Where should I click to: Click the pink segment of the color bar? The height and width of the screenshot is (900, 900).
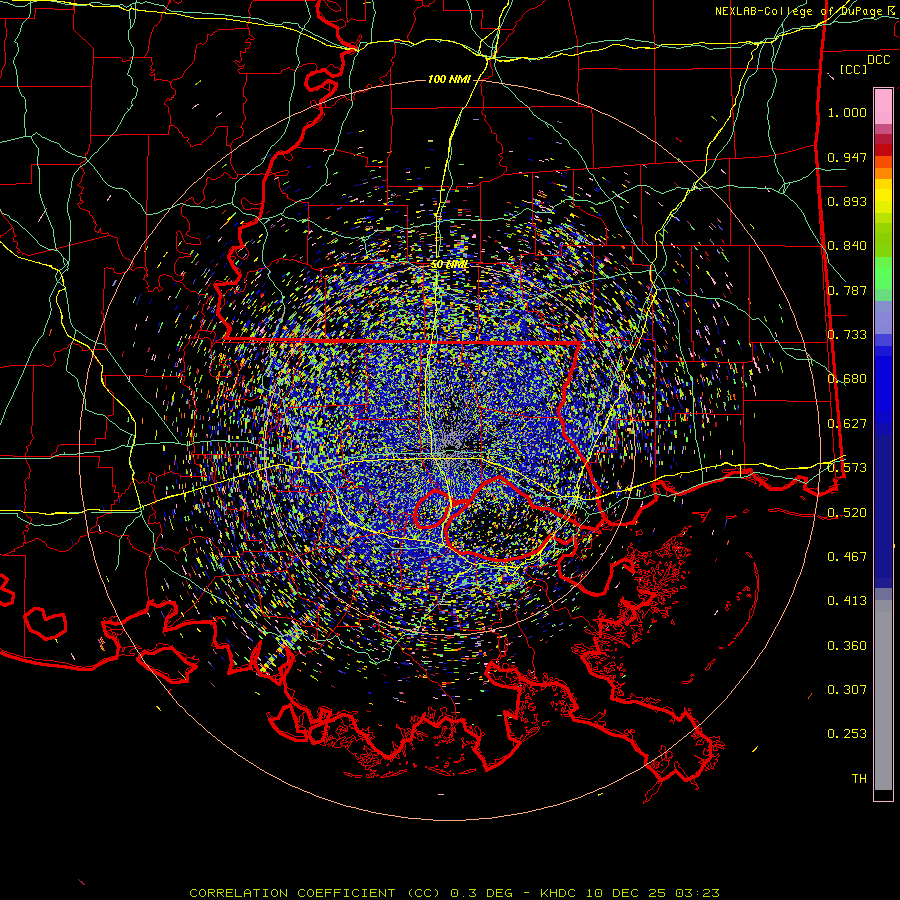pos(883,106)
